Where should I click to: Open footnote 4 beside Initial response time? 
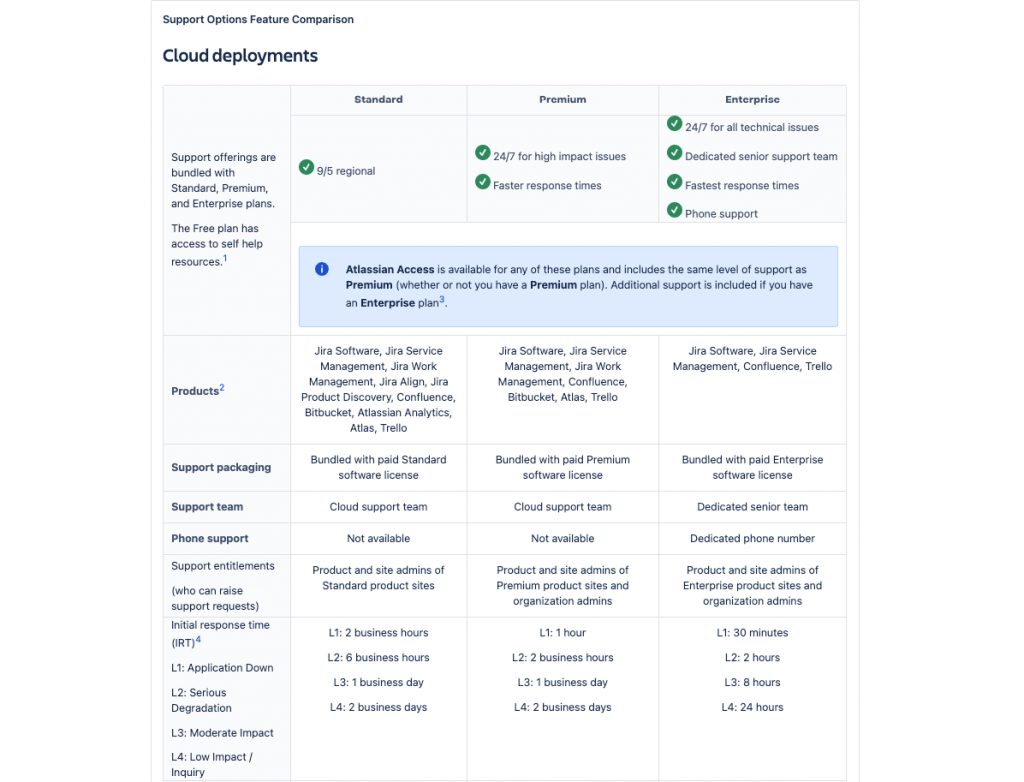click(x=198, y=639)
